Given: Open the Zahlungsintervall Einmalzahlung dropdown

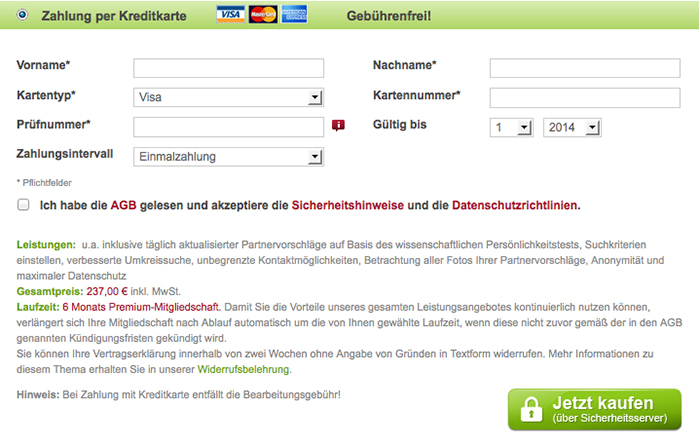Looking at the screenshot, I should pyautogui.click(x=229, y=157).
